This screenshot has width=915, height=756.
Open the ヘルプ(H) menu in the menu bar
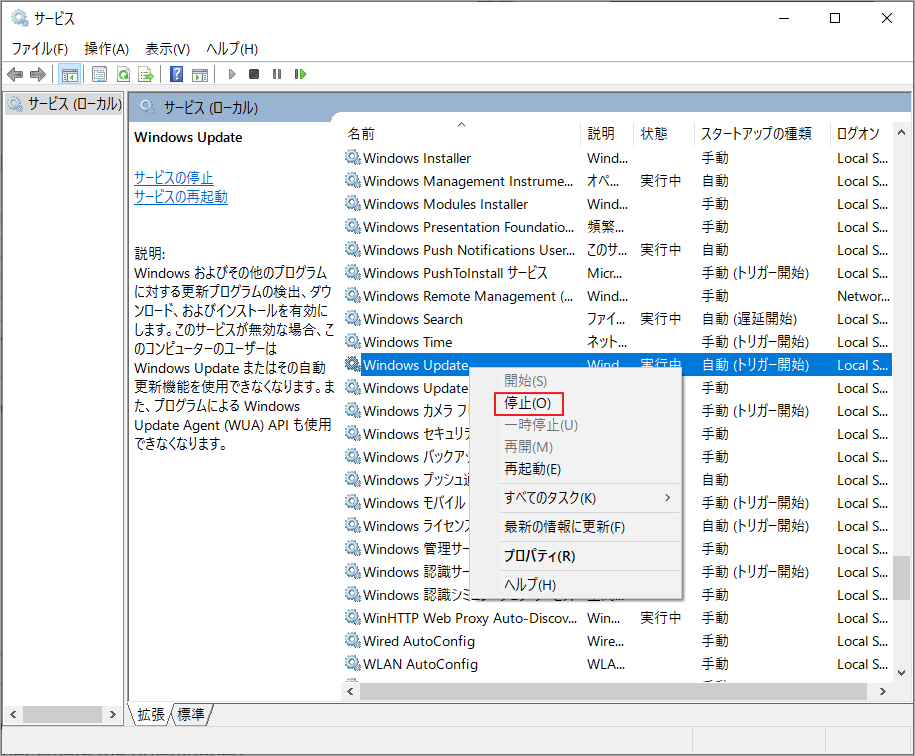(x=232, y=48)
